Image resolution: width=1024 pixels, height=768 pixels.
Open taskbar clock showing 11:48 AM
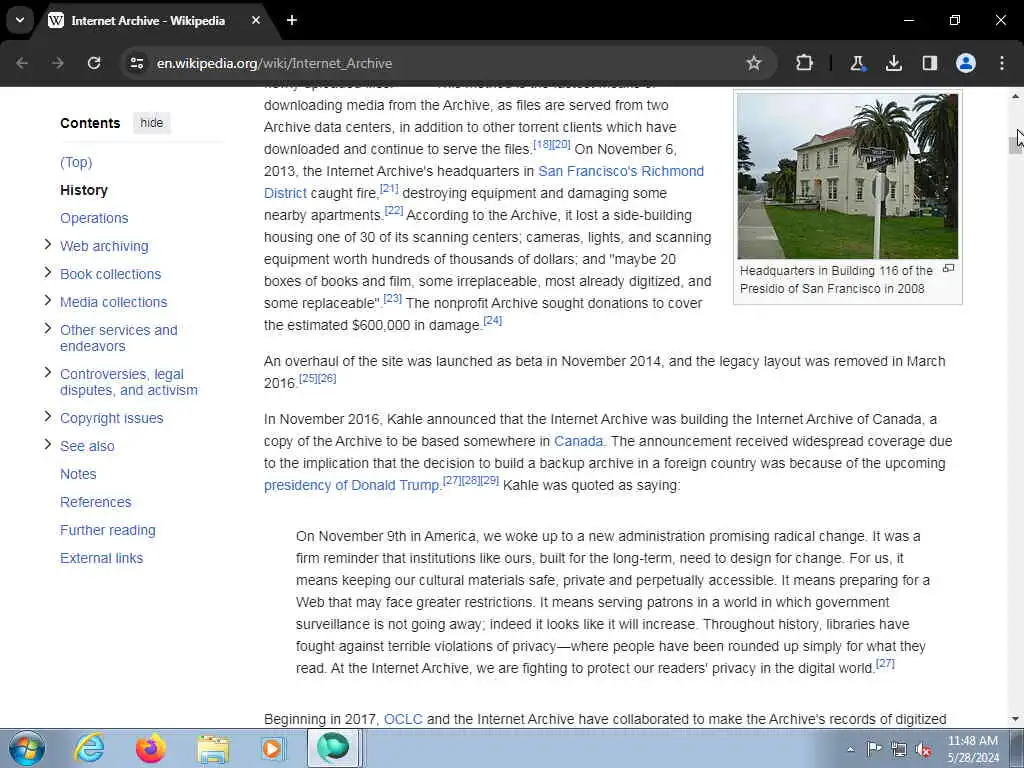pyautogui.click(x=973, y=749)
